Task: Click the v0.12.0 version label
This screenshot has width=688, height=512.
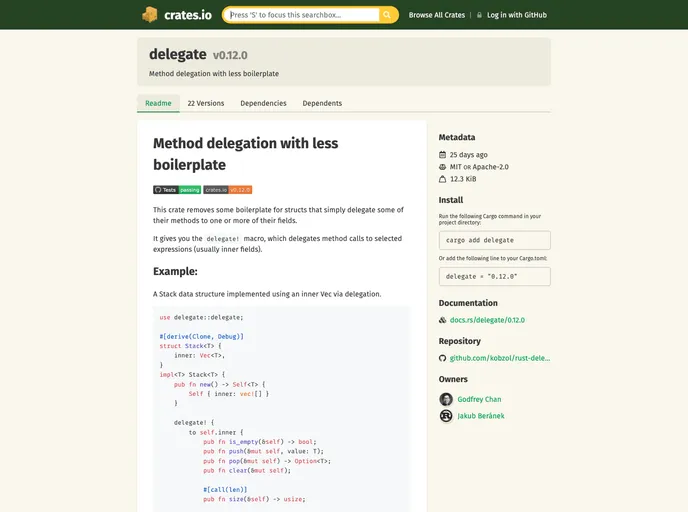Action: (230, 55)
